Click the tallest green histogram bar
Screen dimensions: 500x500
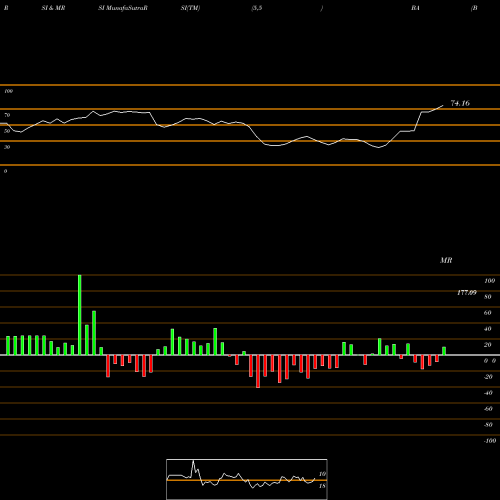(79, 315)
